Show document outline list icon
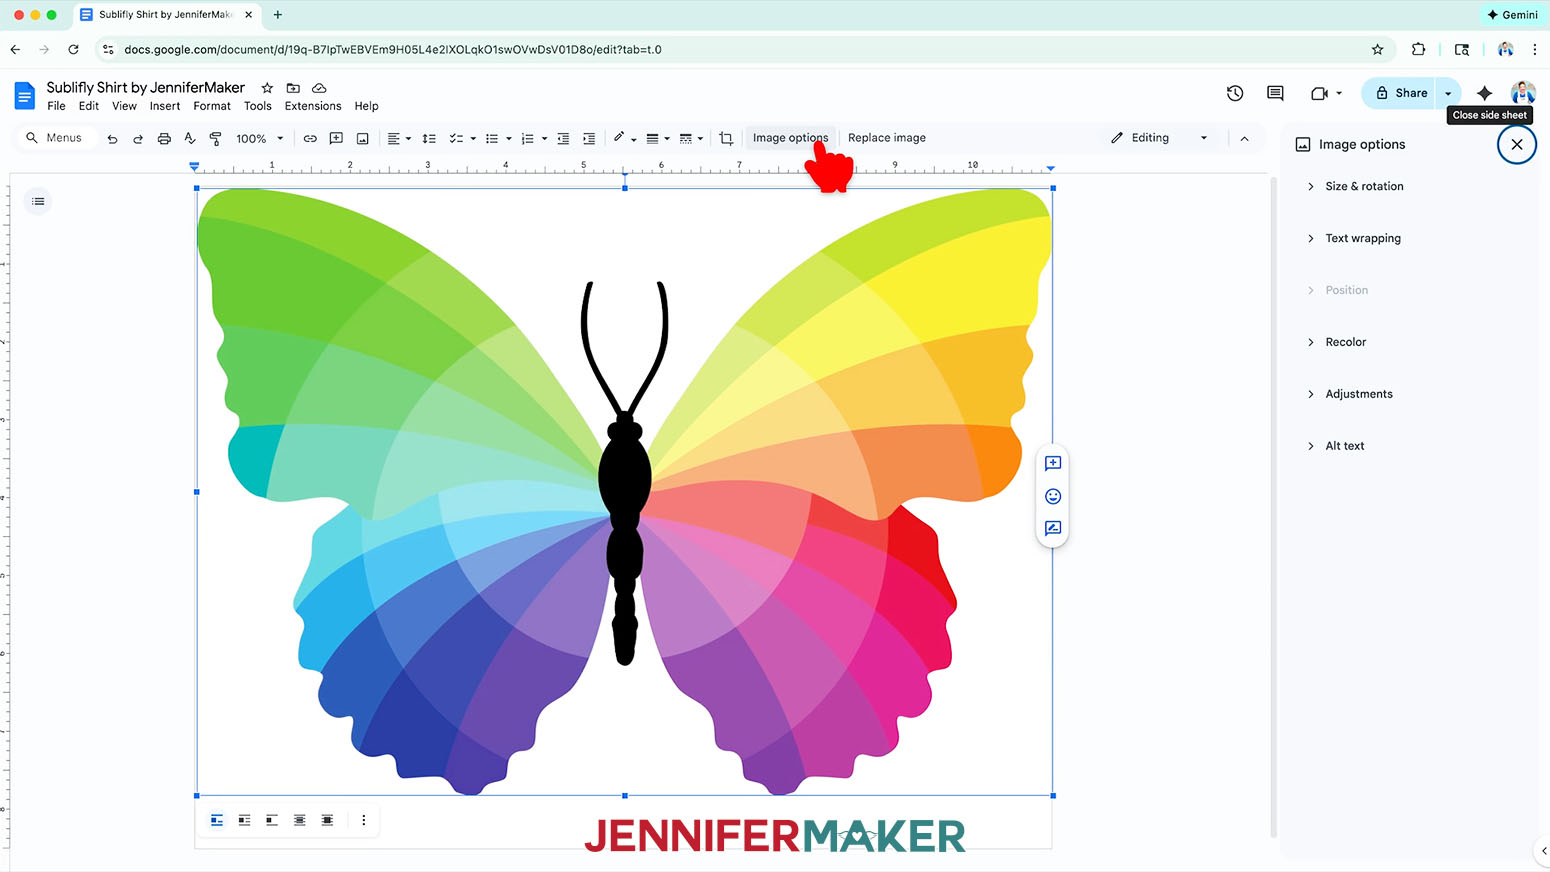Viewport: 1550px width, 872px height. (x=38, y=201)
